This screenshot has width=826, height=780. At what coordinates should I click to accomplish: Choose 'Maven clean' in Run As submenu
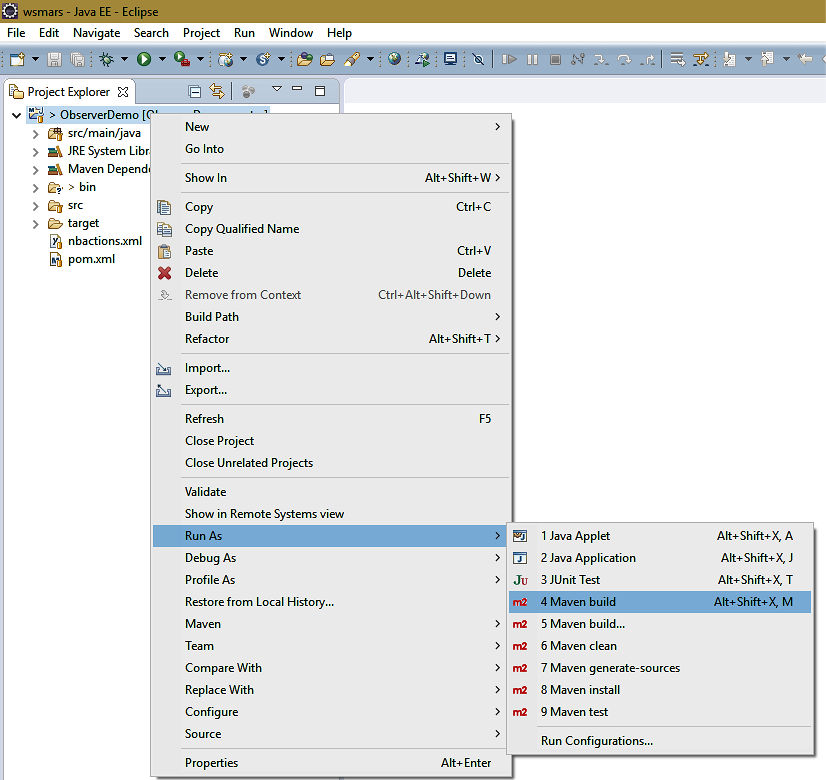[578, 646]
